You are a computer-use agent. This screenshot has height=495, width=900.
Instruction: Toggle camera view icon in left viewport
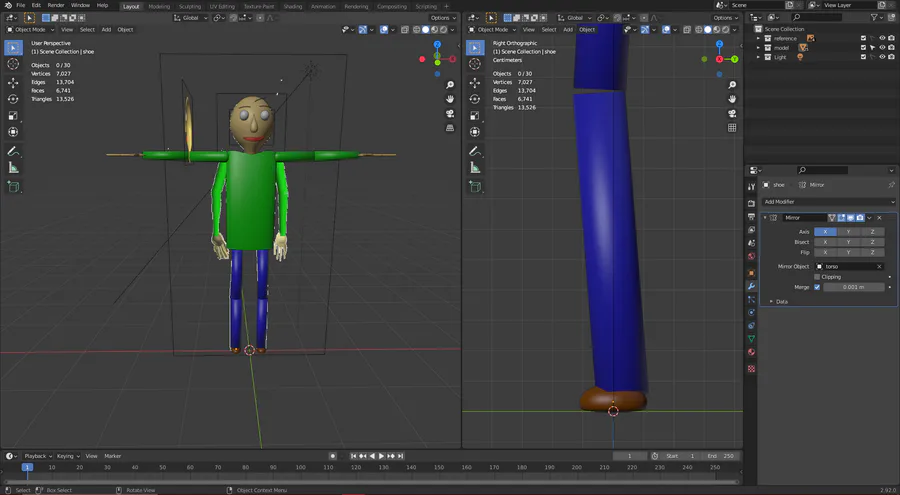click(x=451, y=114)
